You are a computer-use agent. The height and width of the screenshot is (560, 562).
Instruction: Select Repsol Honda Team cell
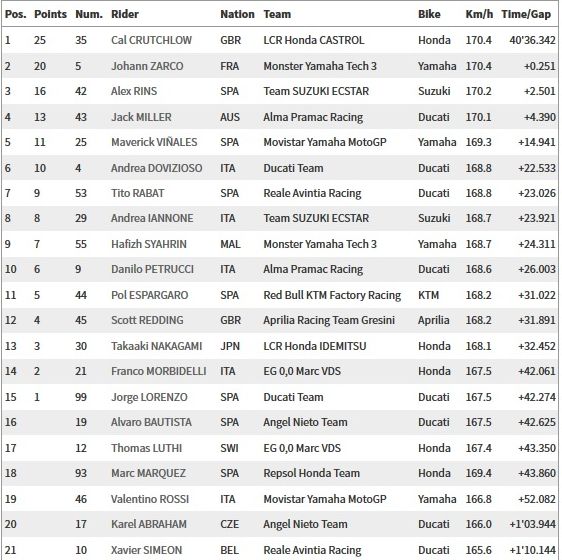(x=311, y=473)
